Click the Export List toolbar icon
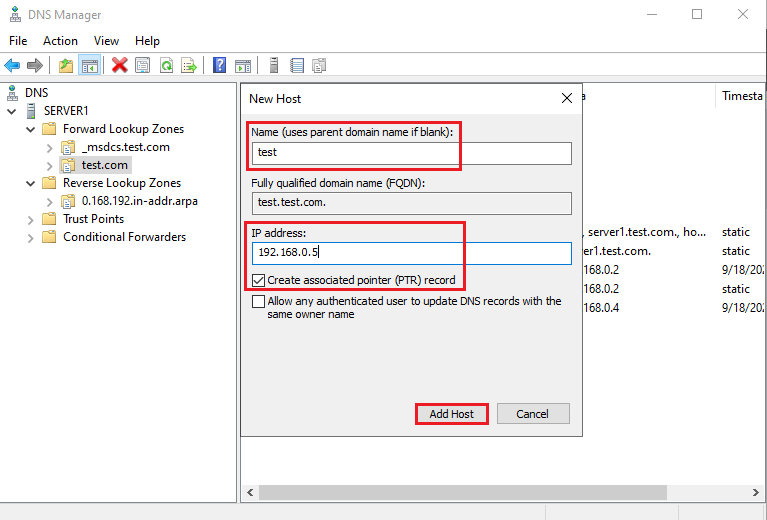The image size is (767, 520). 187,66
